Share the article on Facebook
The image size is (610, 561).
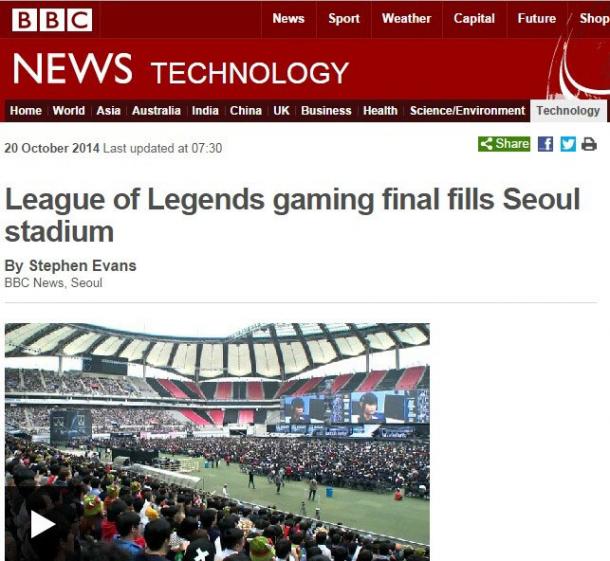pyautogui.click(x=545, y=144)
